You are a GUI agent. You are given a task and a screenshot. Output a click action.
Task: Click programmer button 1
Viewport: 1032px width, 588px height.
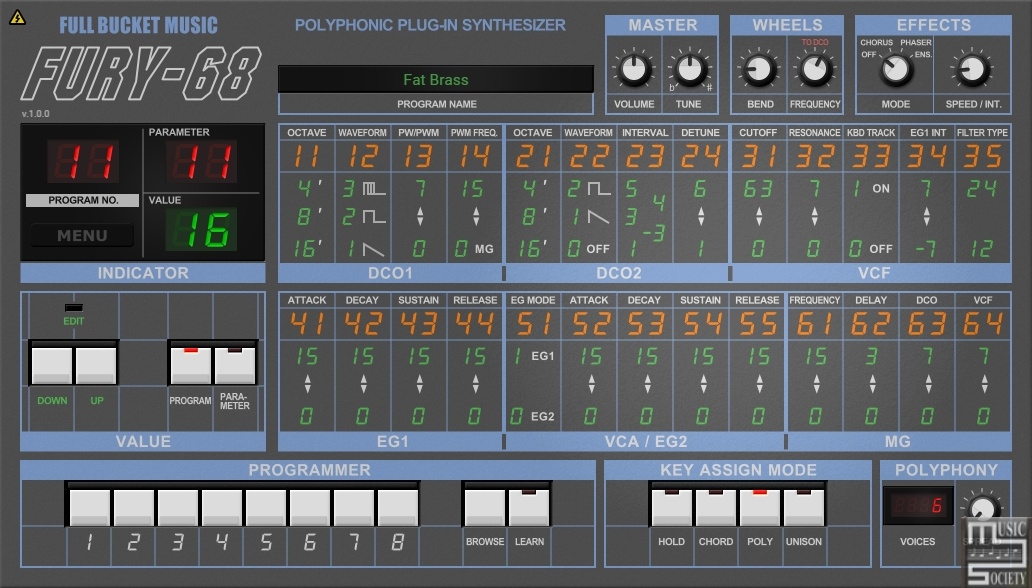click(90, 507)
